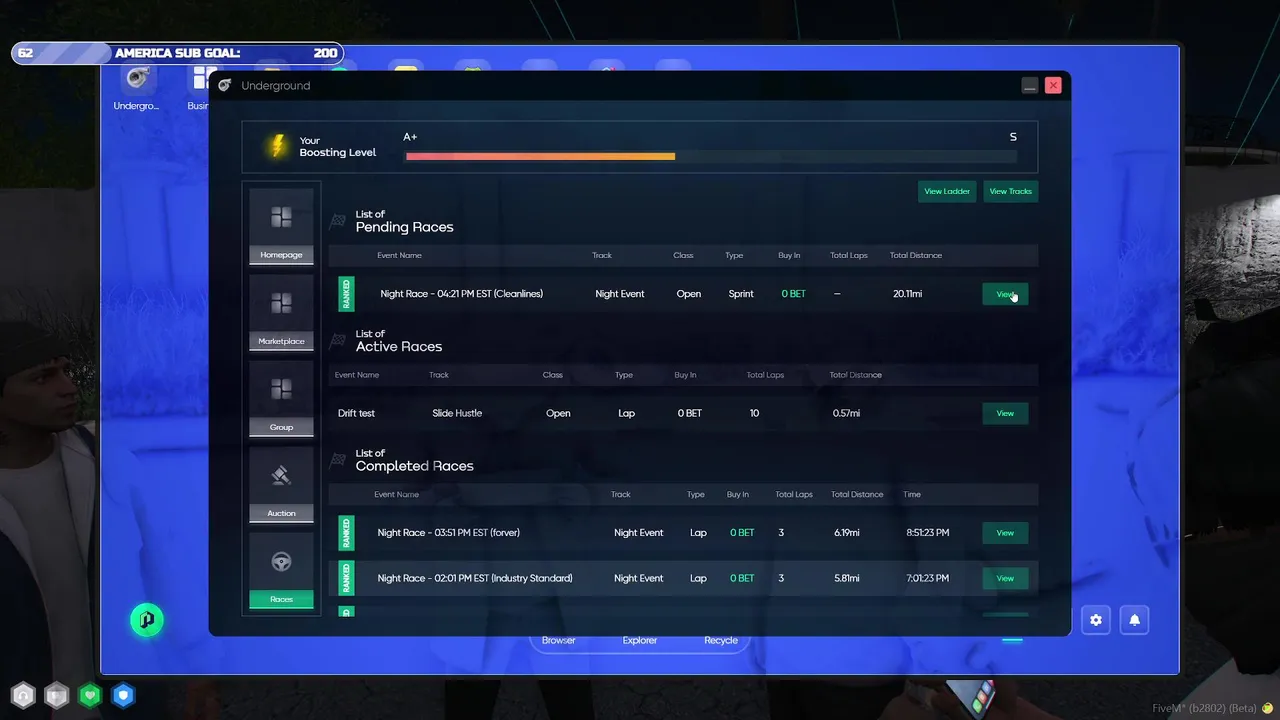Open the Homepage sidebar section
The width and height of the screenshot is (1280, 720).
coord(281,227)
